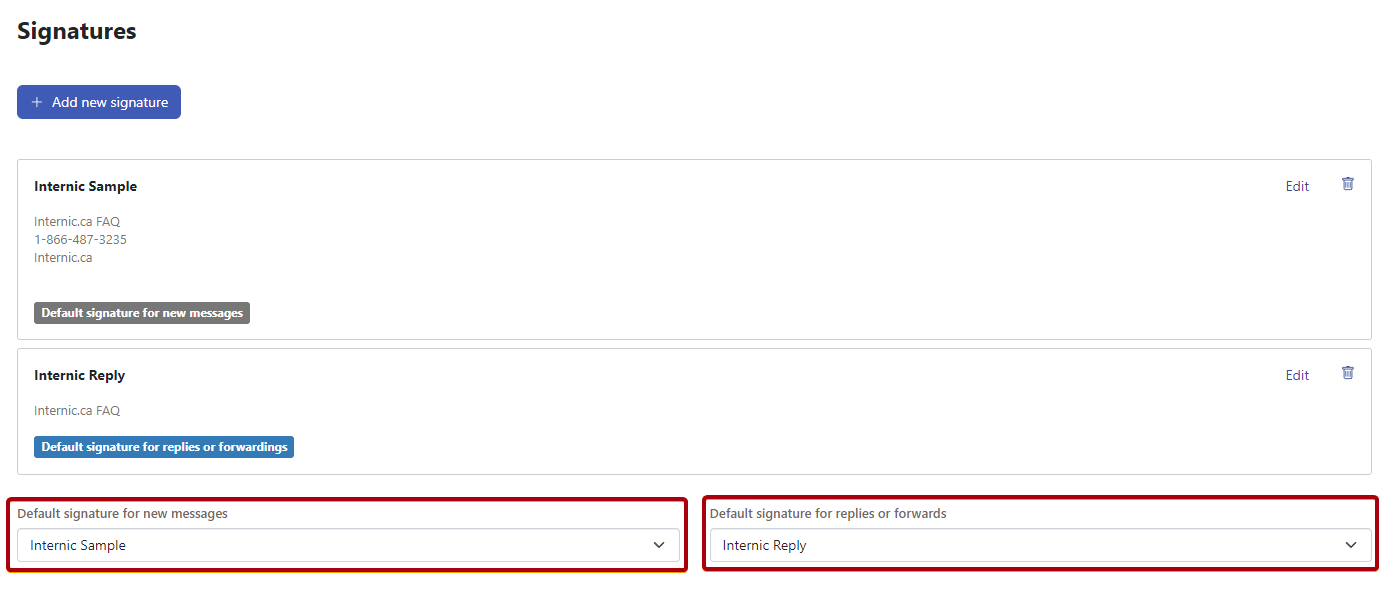1392x600 pixels.
Task: Click the 'Default signature for replies or forwards' field label
Action: point(828,513)
